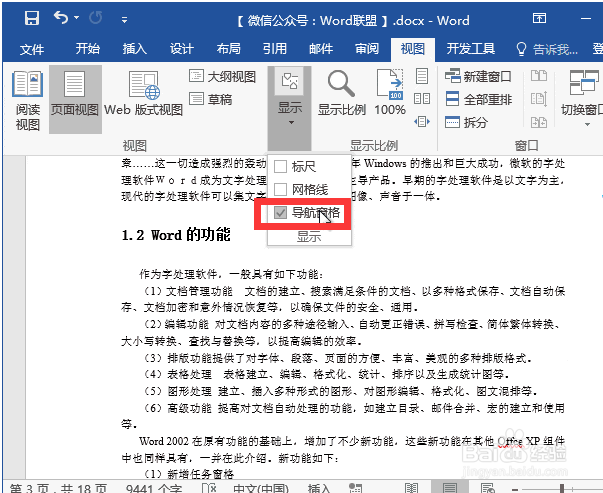Viewport: 603px width, 493px height.
Task: Click 新建窗口 to open a new window
Action: click(478, 76)
